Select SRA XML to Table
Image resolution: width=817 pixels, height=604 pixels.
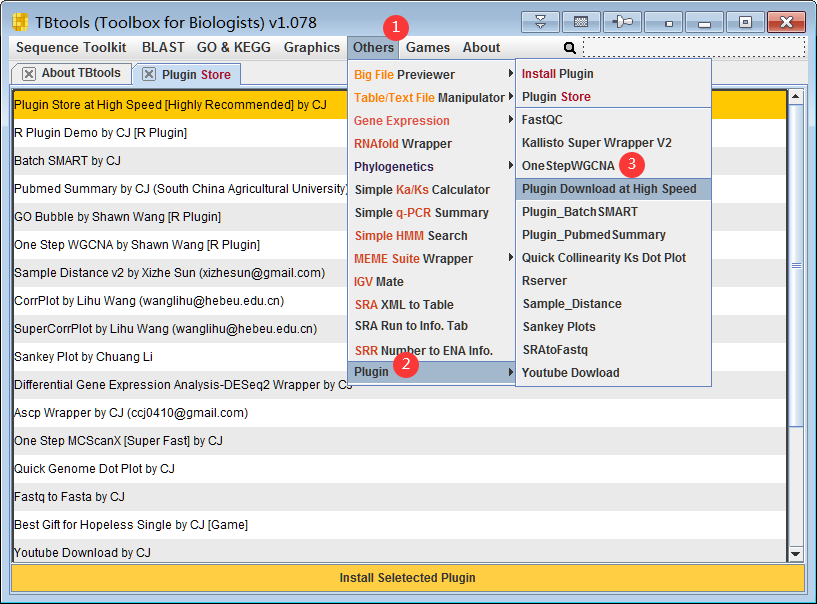(431, 304)
